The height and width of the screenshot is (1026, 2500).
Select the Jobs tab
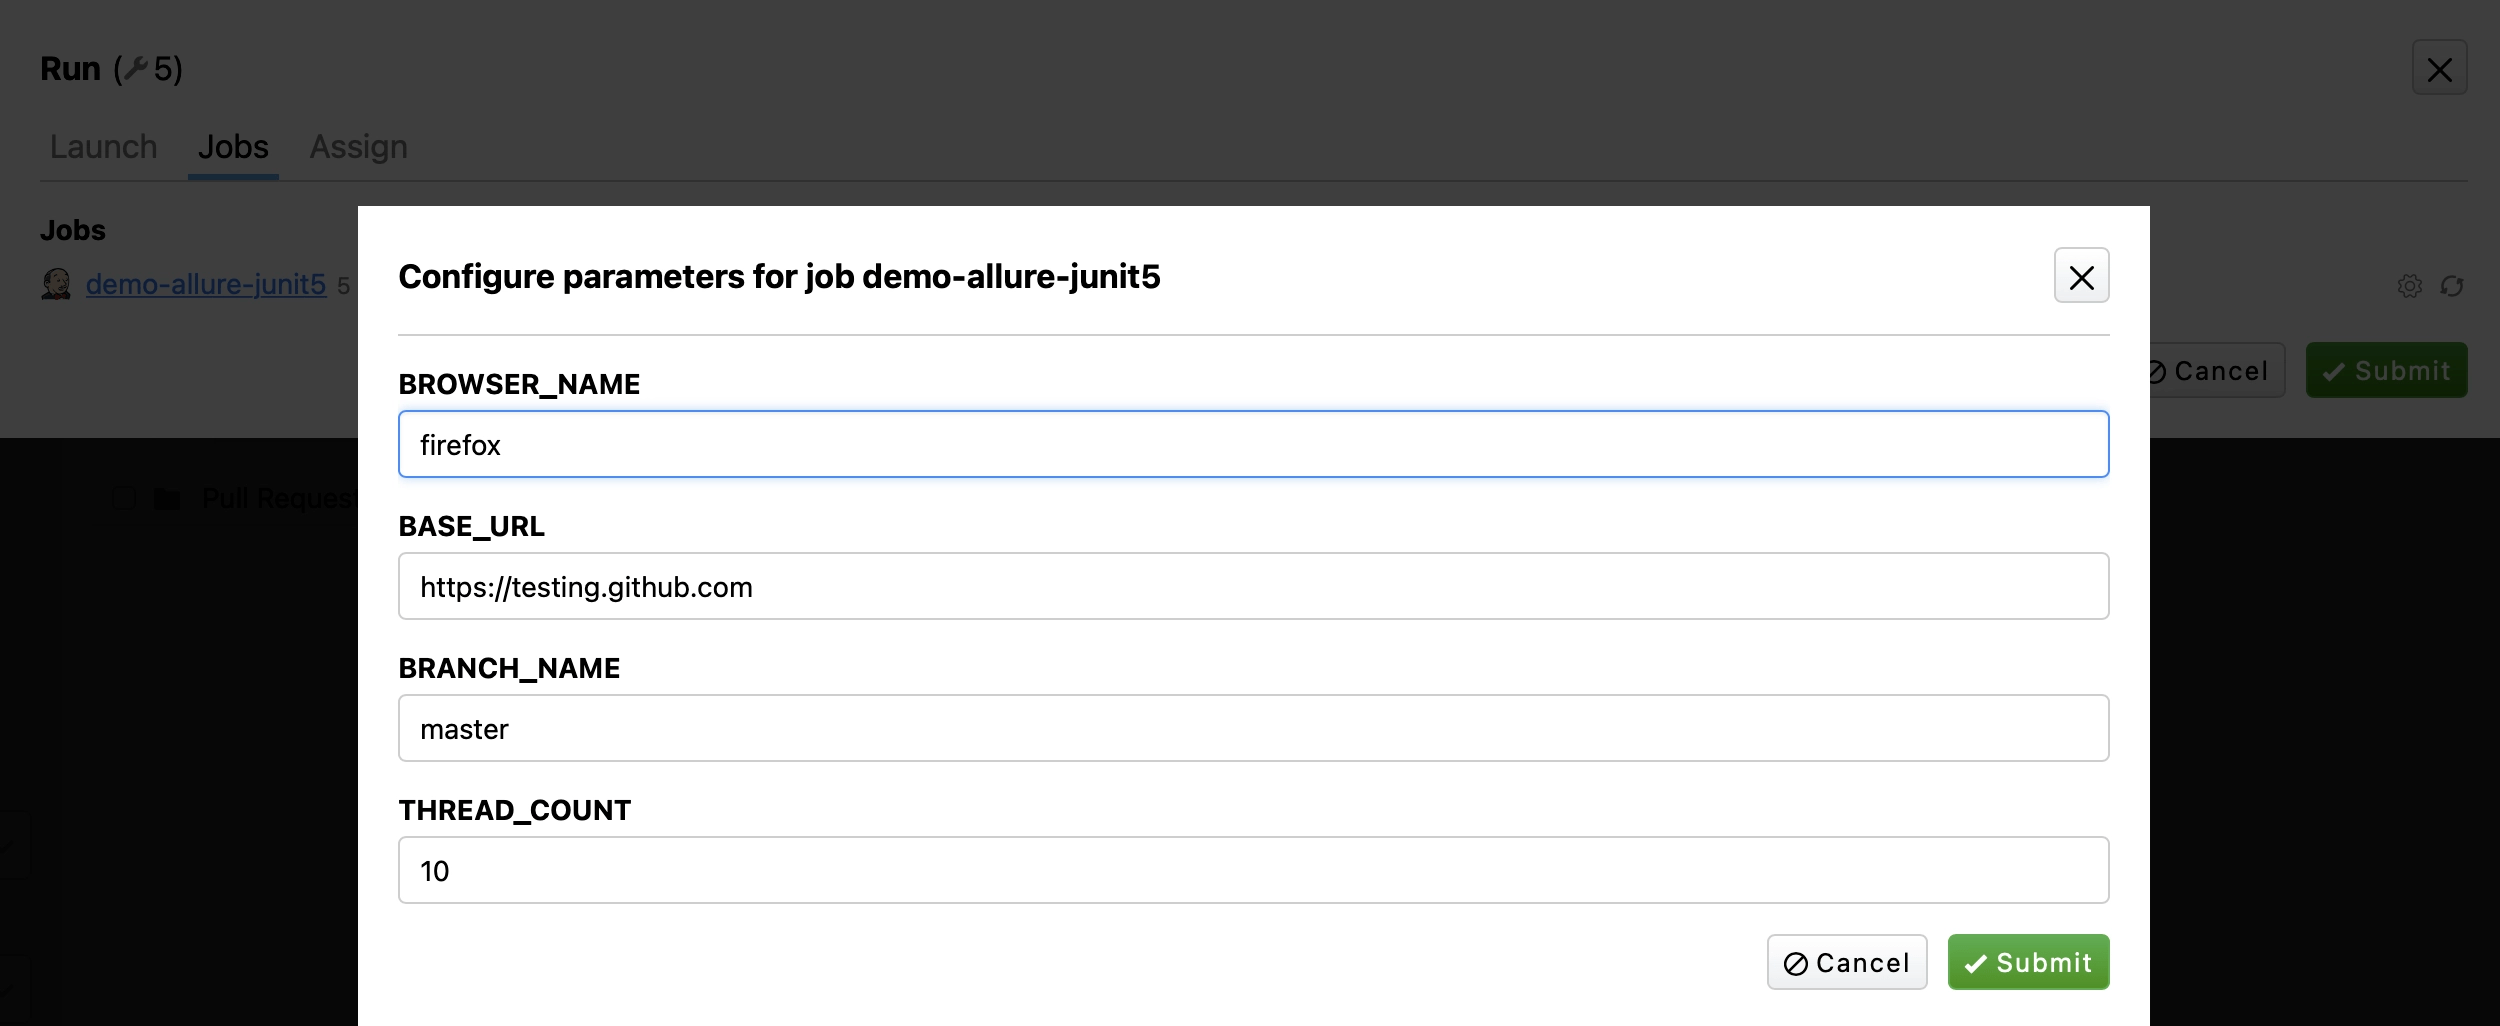[x=233, y=147]
